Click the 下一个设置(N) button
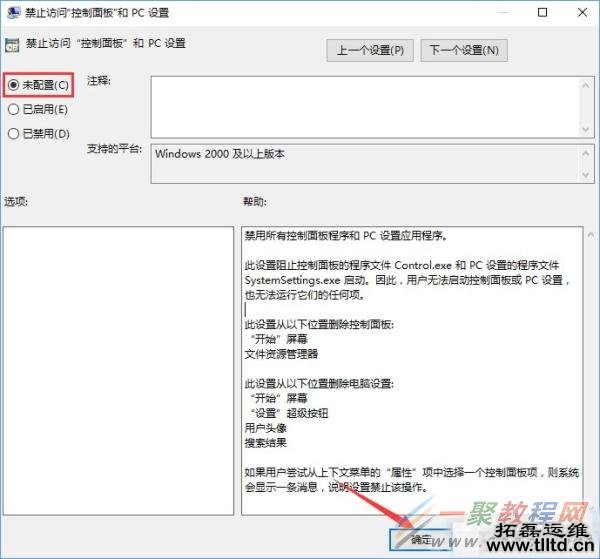Image resolution: width=600 pixels, height=559 pixels. pos(464,50)
